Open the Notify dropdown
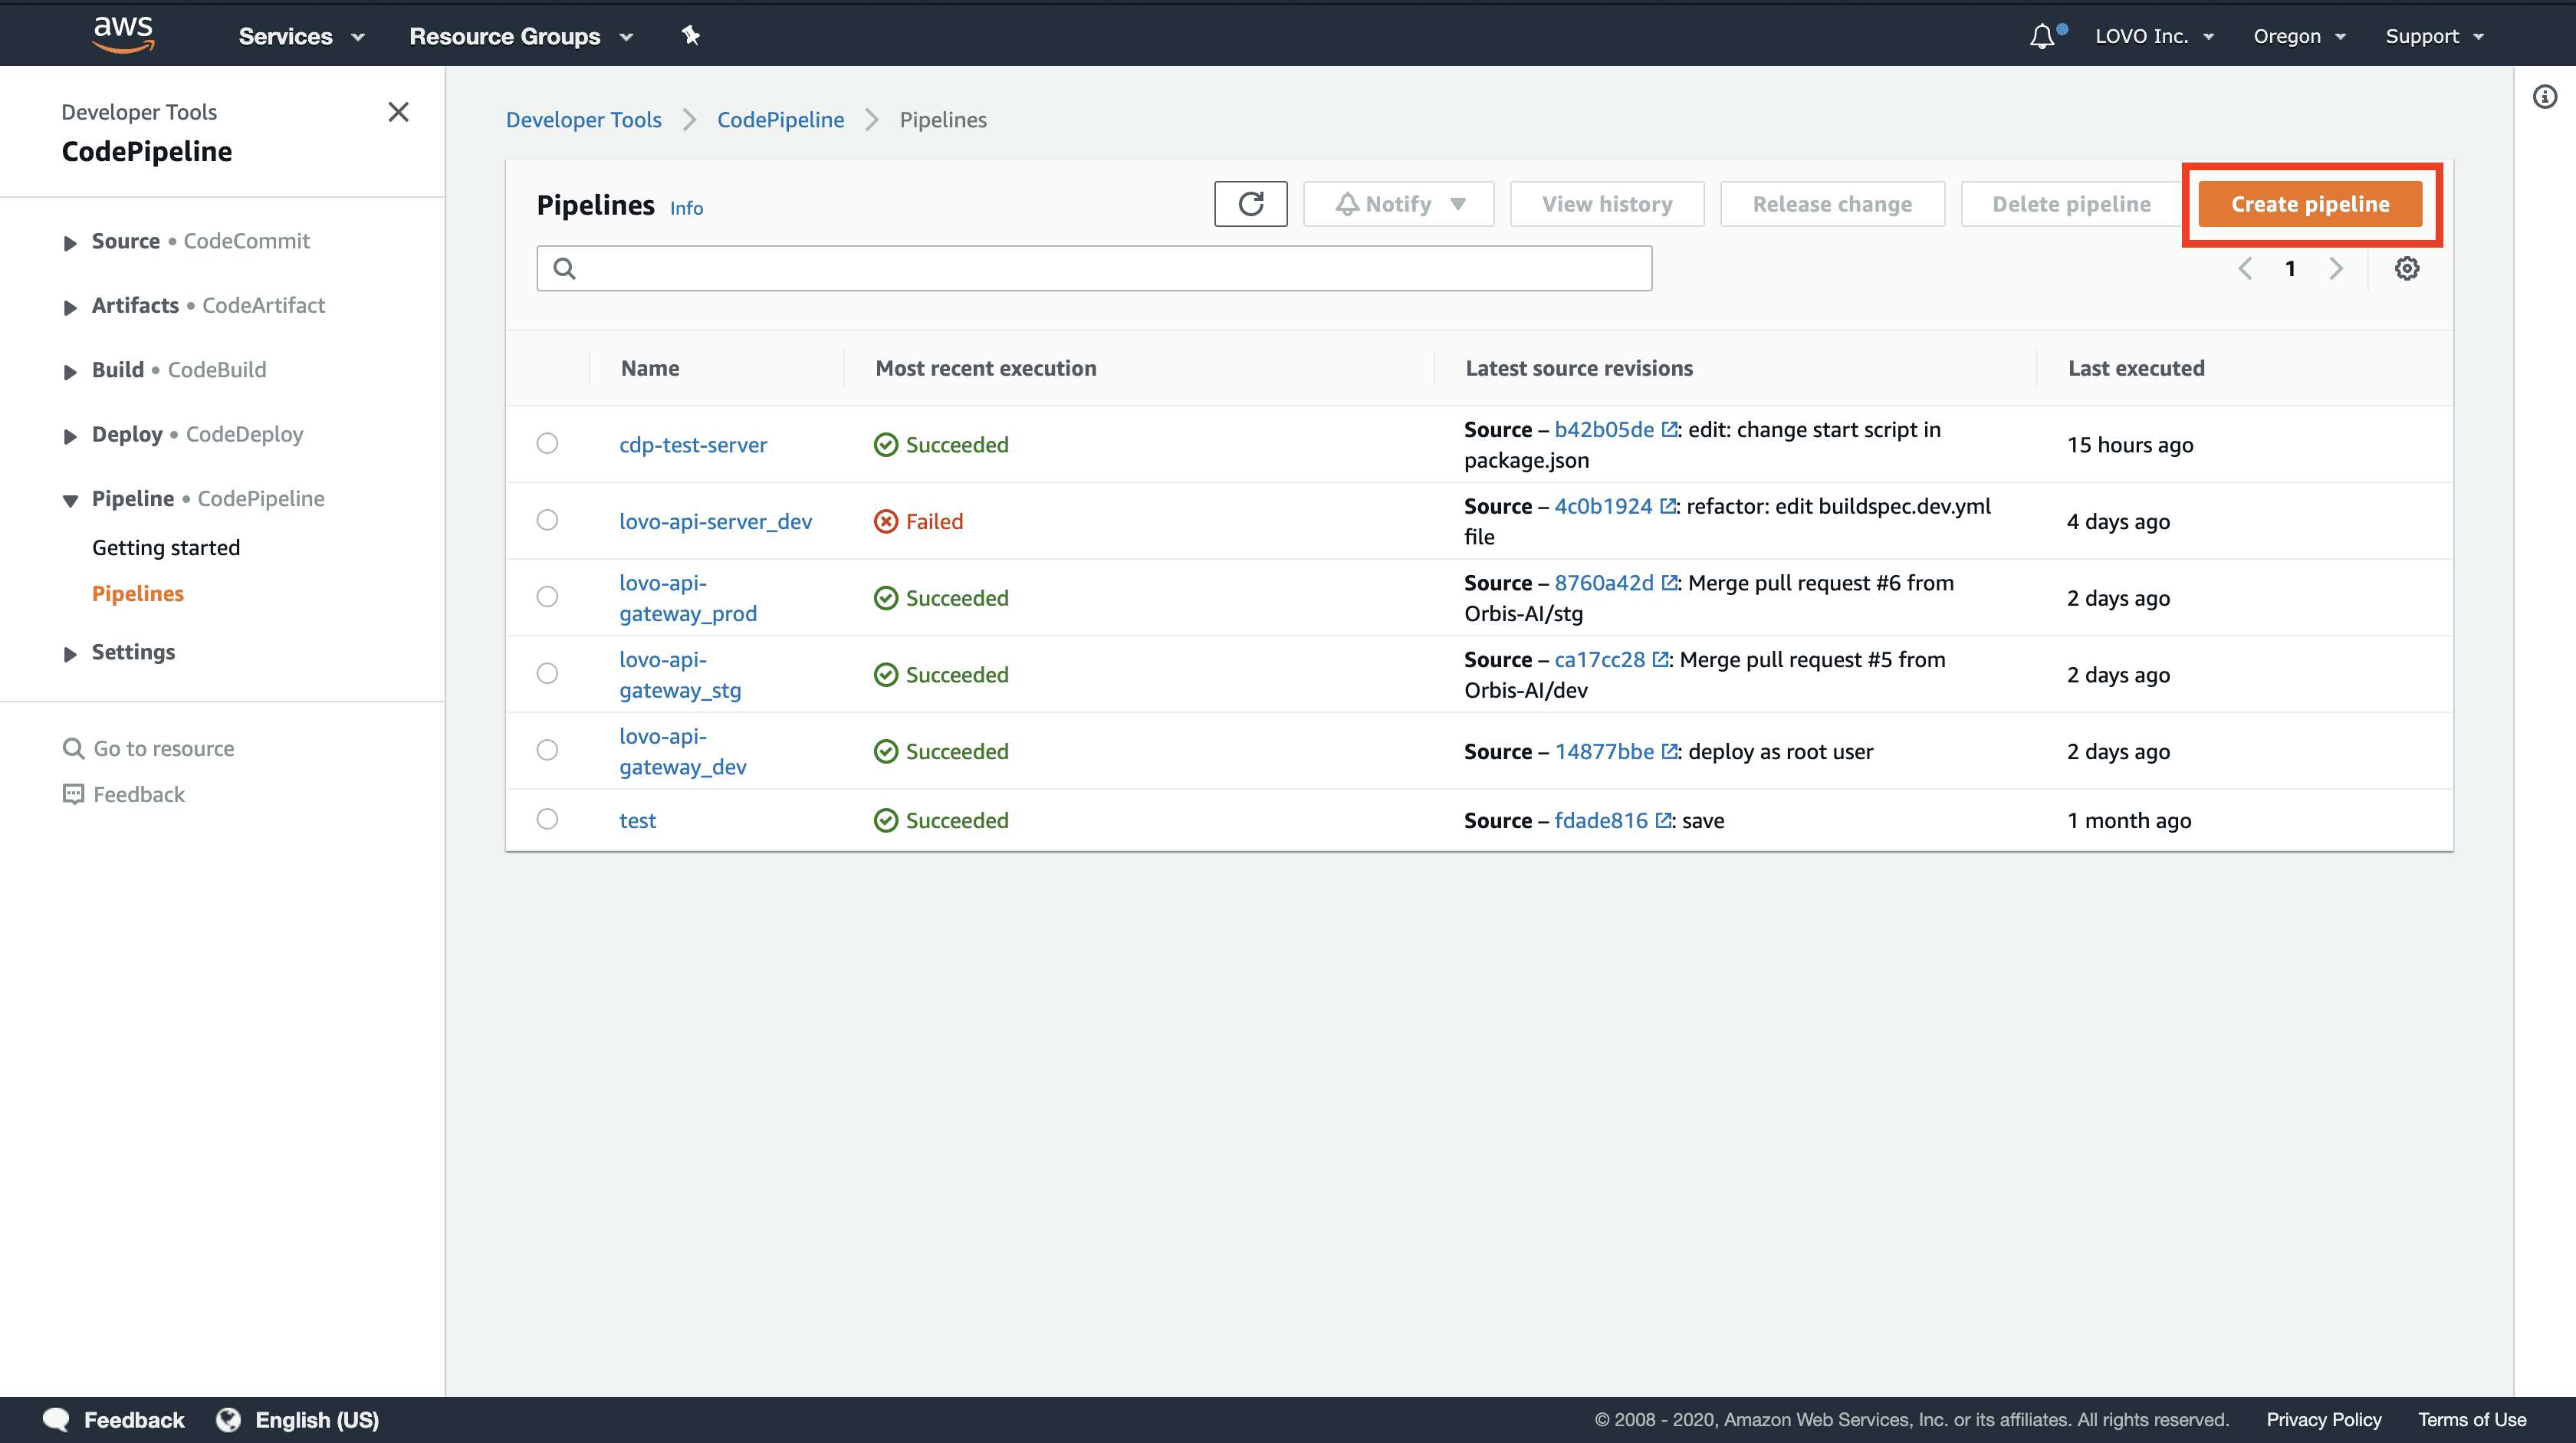 click(1398, 204)
